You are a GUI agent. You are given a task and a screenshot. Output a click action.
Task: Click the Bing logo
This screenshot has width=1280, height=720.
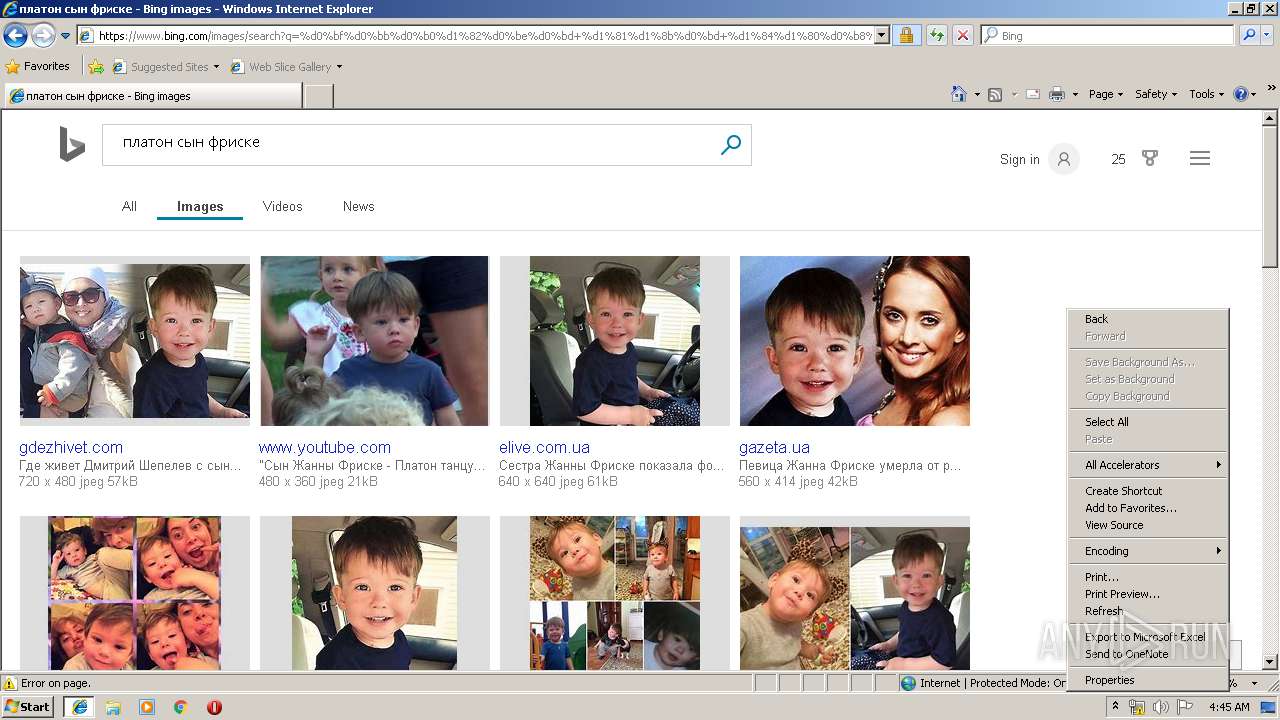(72, 145)
